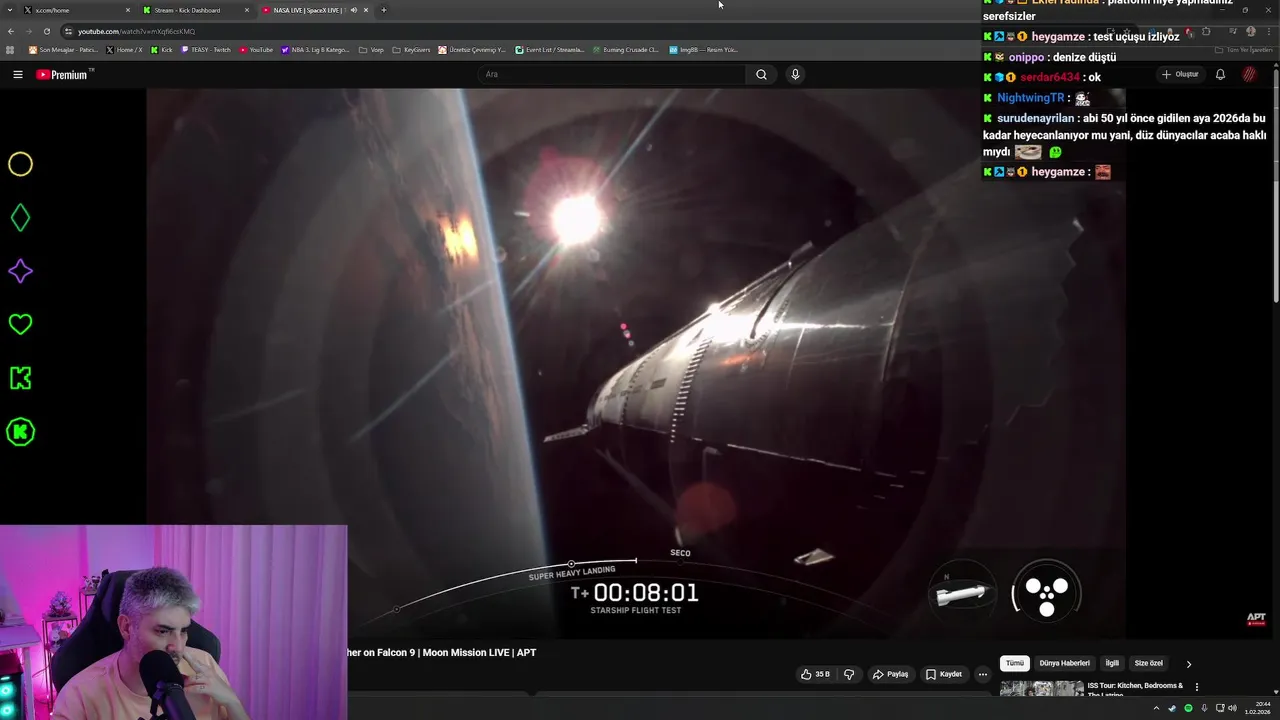The image size is (1280, 720).
Task: Select the 'Dünya Haberleri' filter chip
Action: [x=1064, y=663]
